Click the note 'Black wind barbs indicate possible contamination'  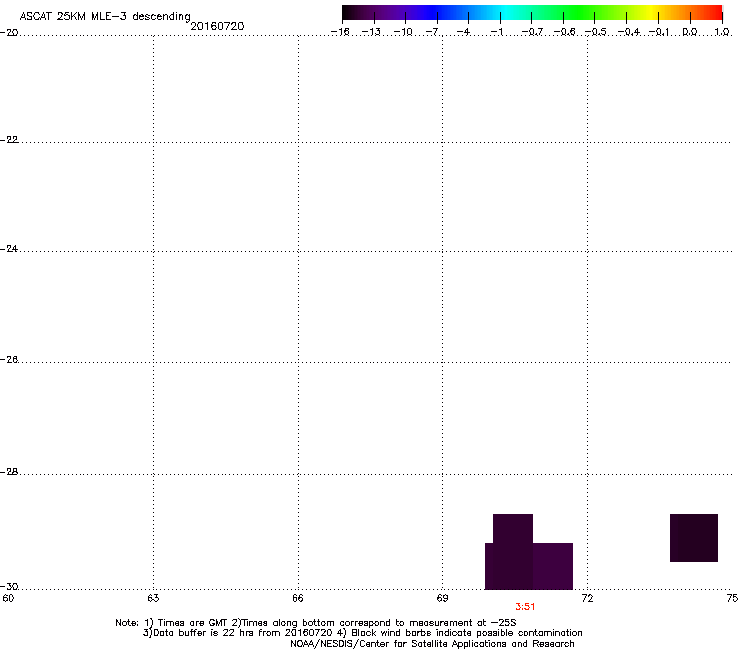[467, 633]
